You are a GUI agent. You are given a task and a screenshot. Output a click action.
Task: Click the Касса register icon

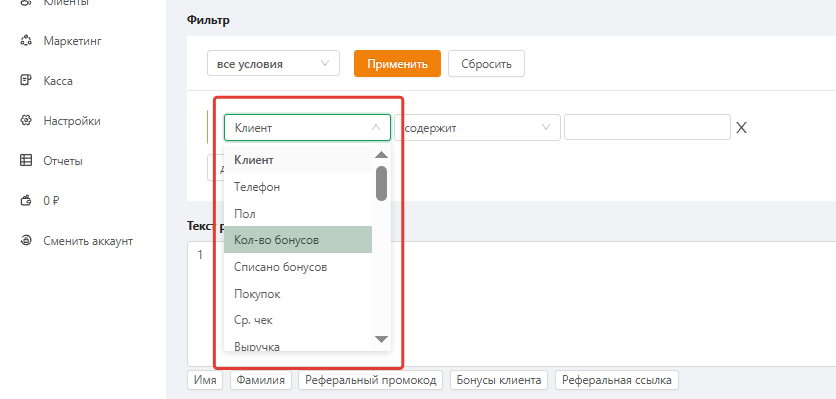tap(26, 81)
